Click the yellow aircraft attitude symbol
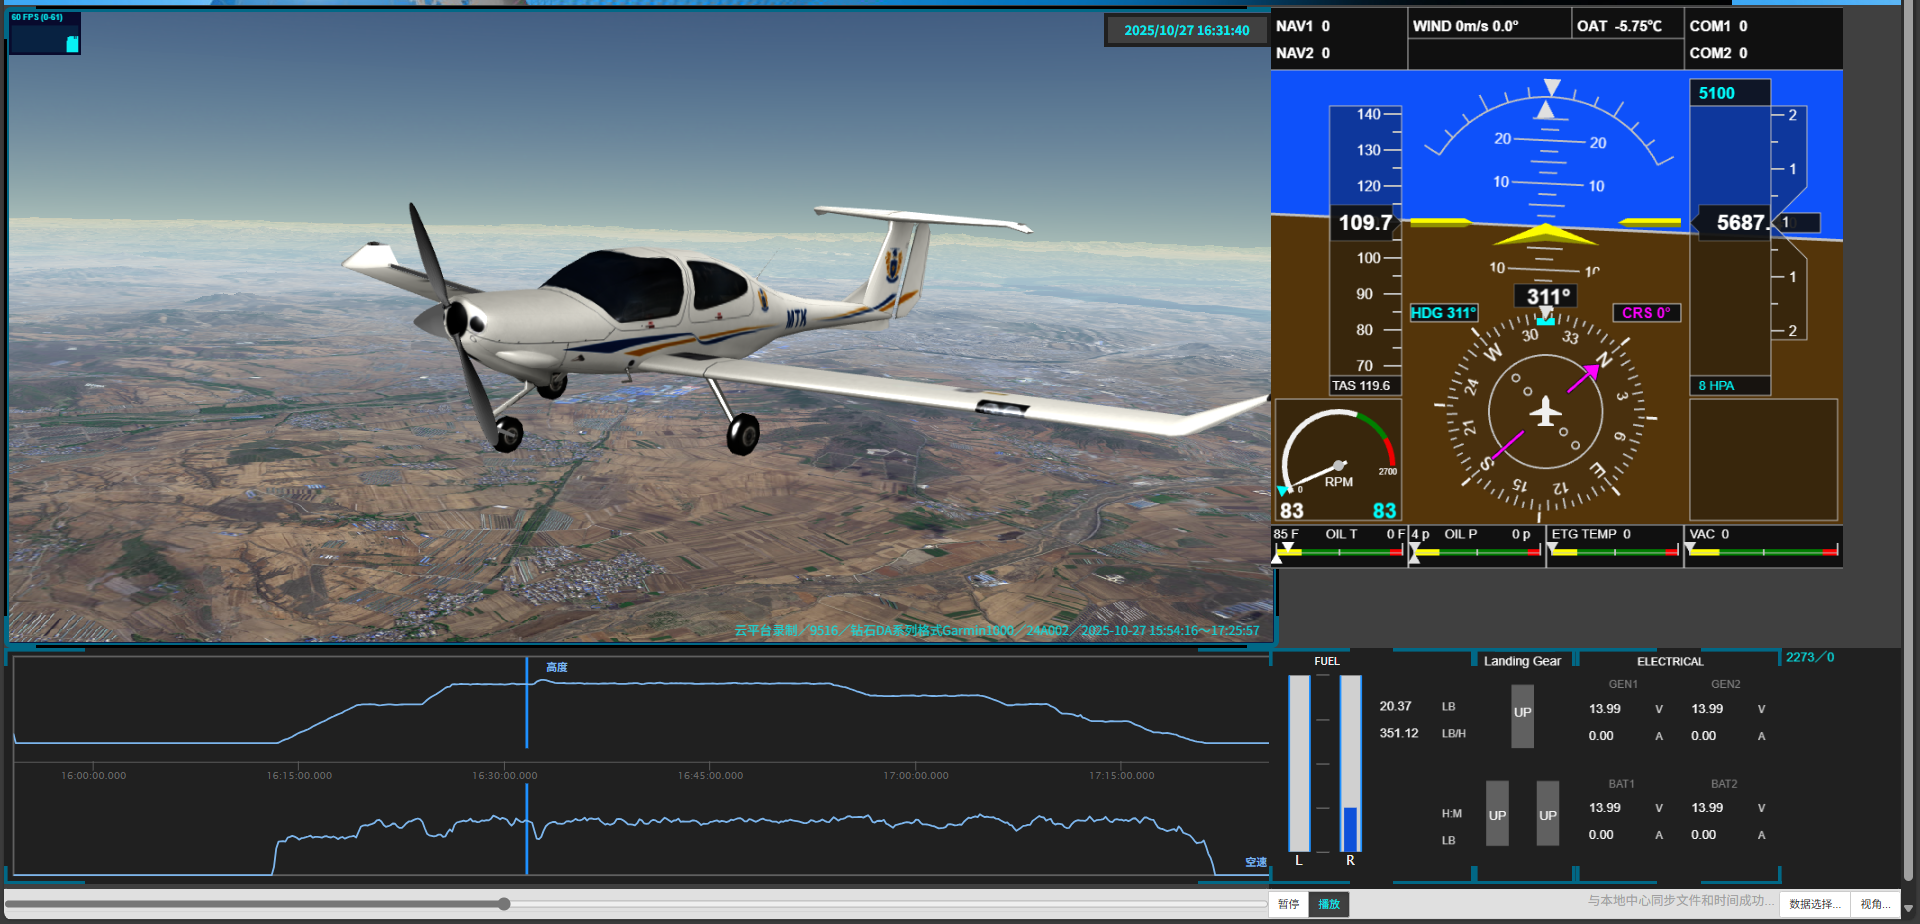This screenshot has width=1920, height=924. click(1545, 236)
